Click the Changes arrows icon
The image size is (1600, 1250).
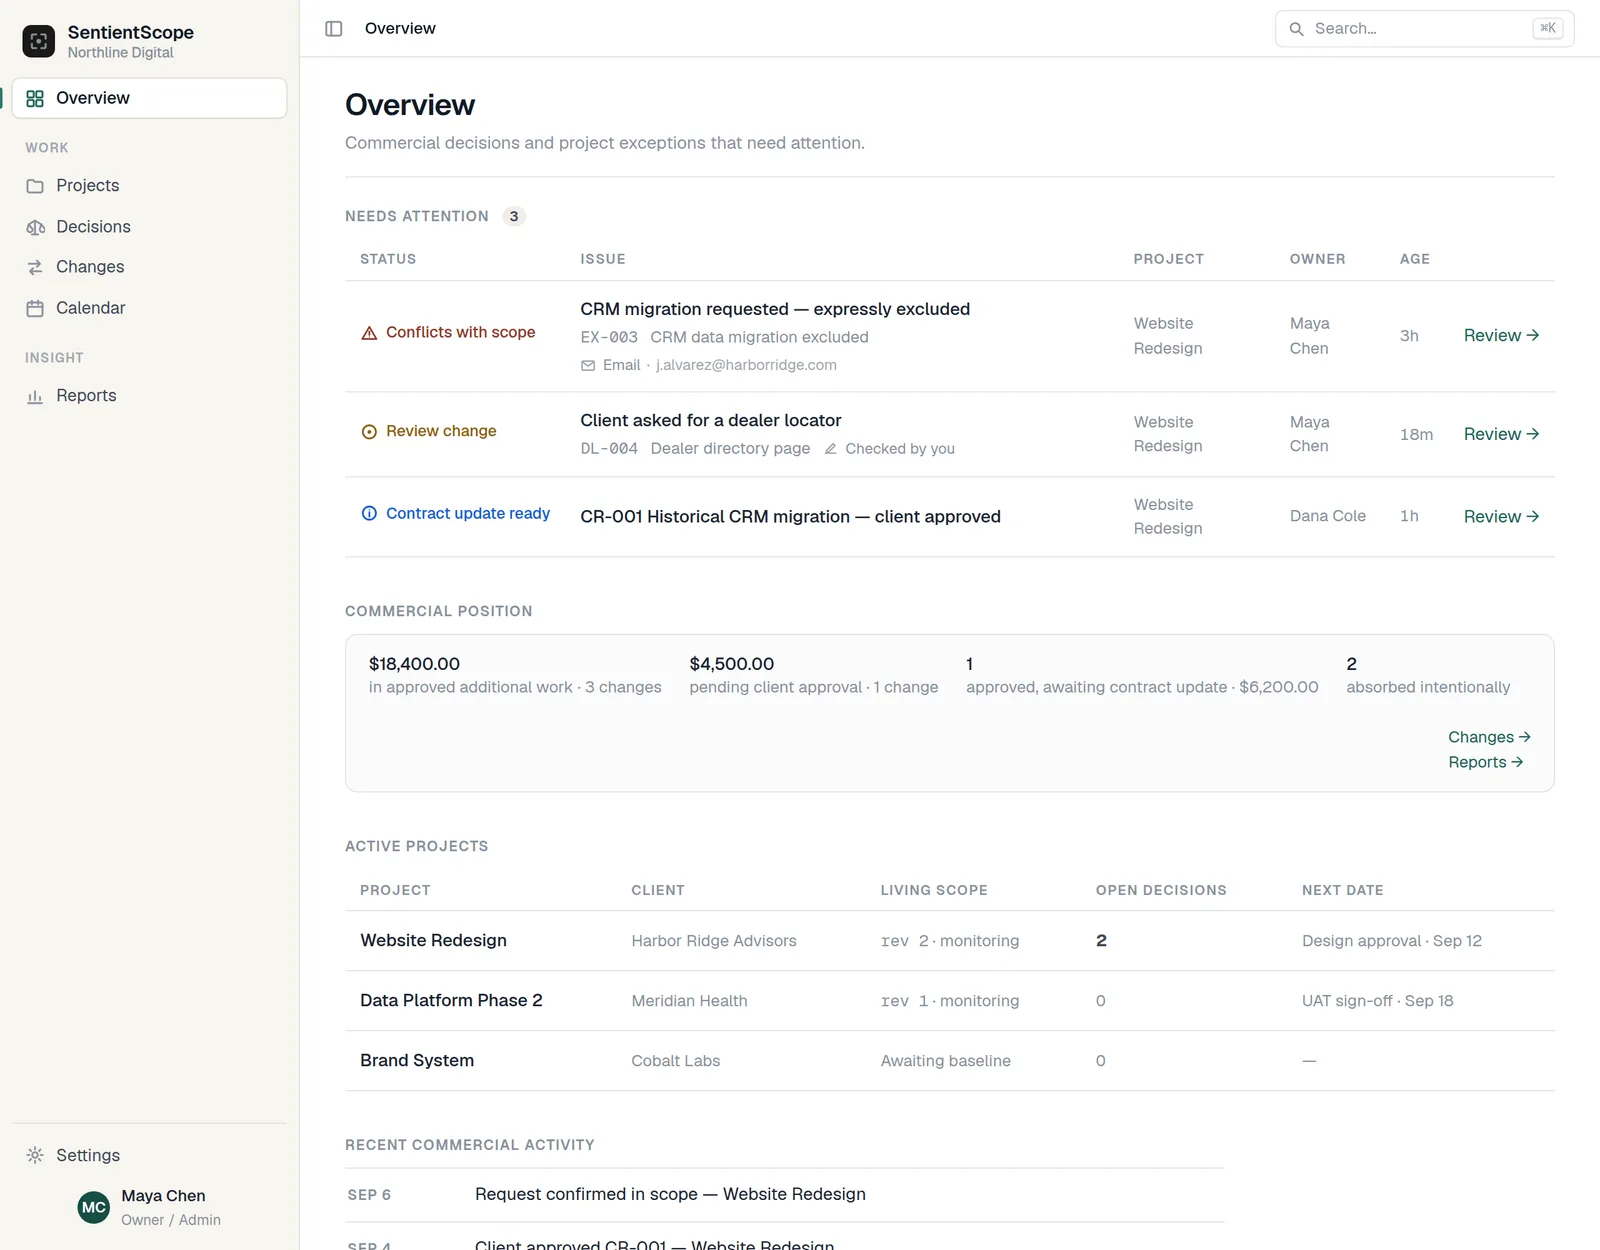pos(35,267)
